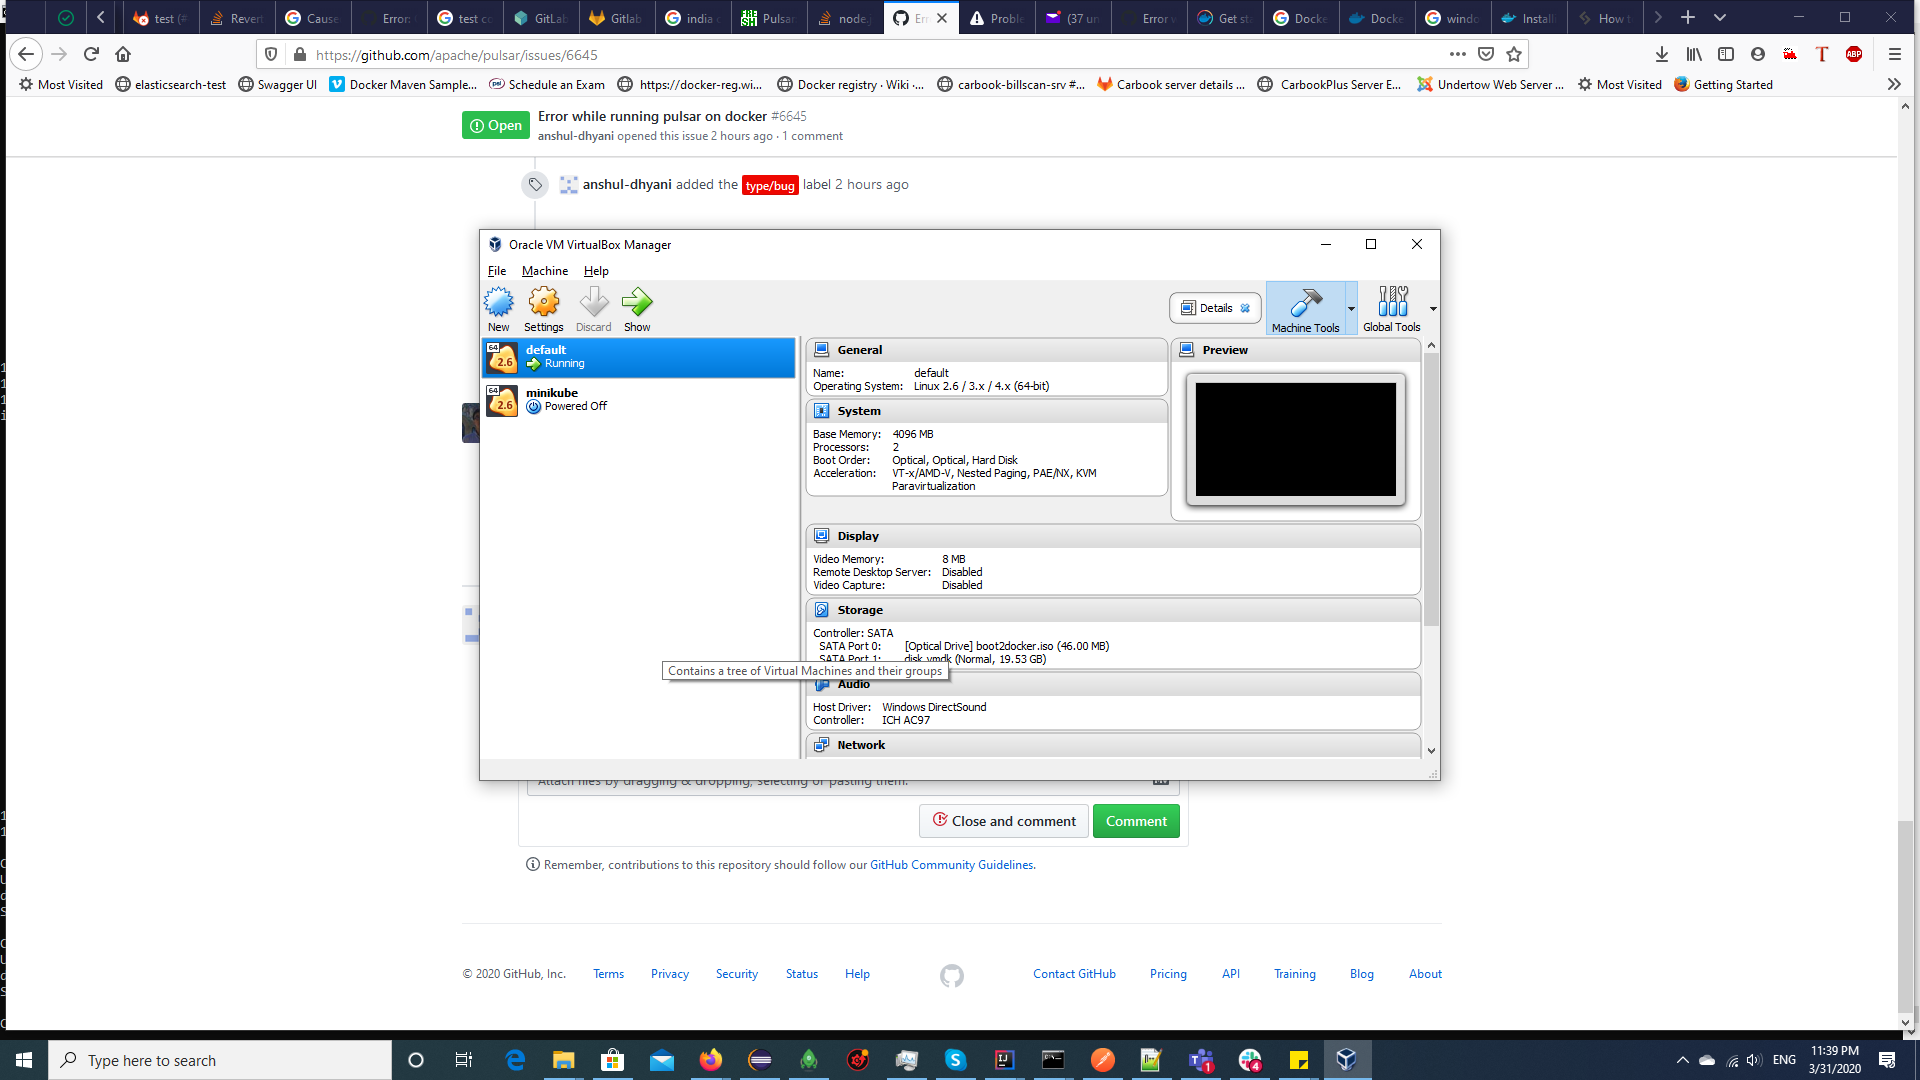Open GitHub Community Guidelines link

click(951, 865)
